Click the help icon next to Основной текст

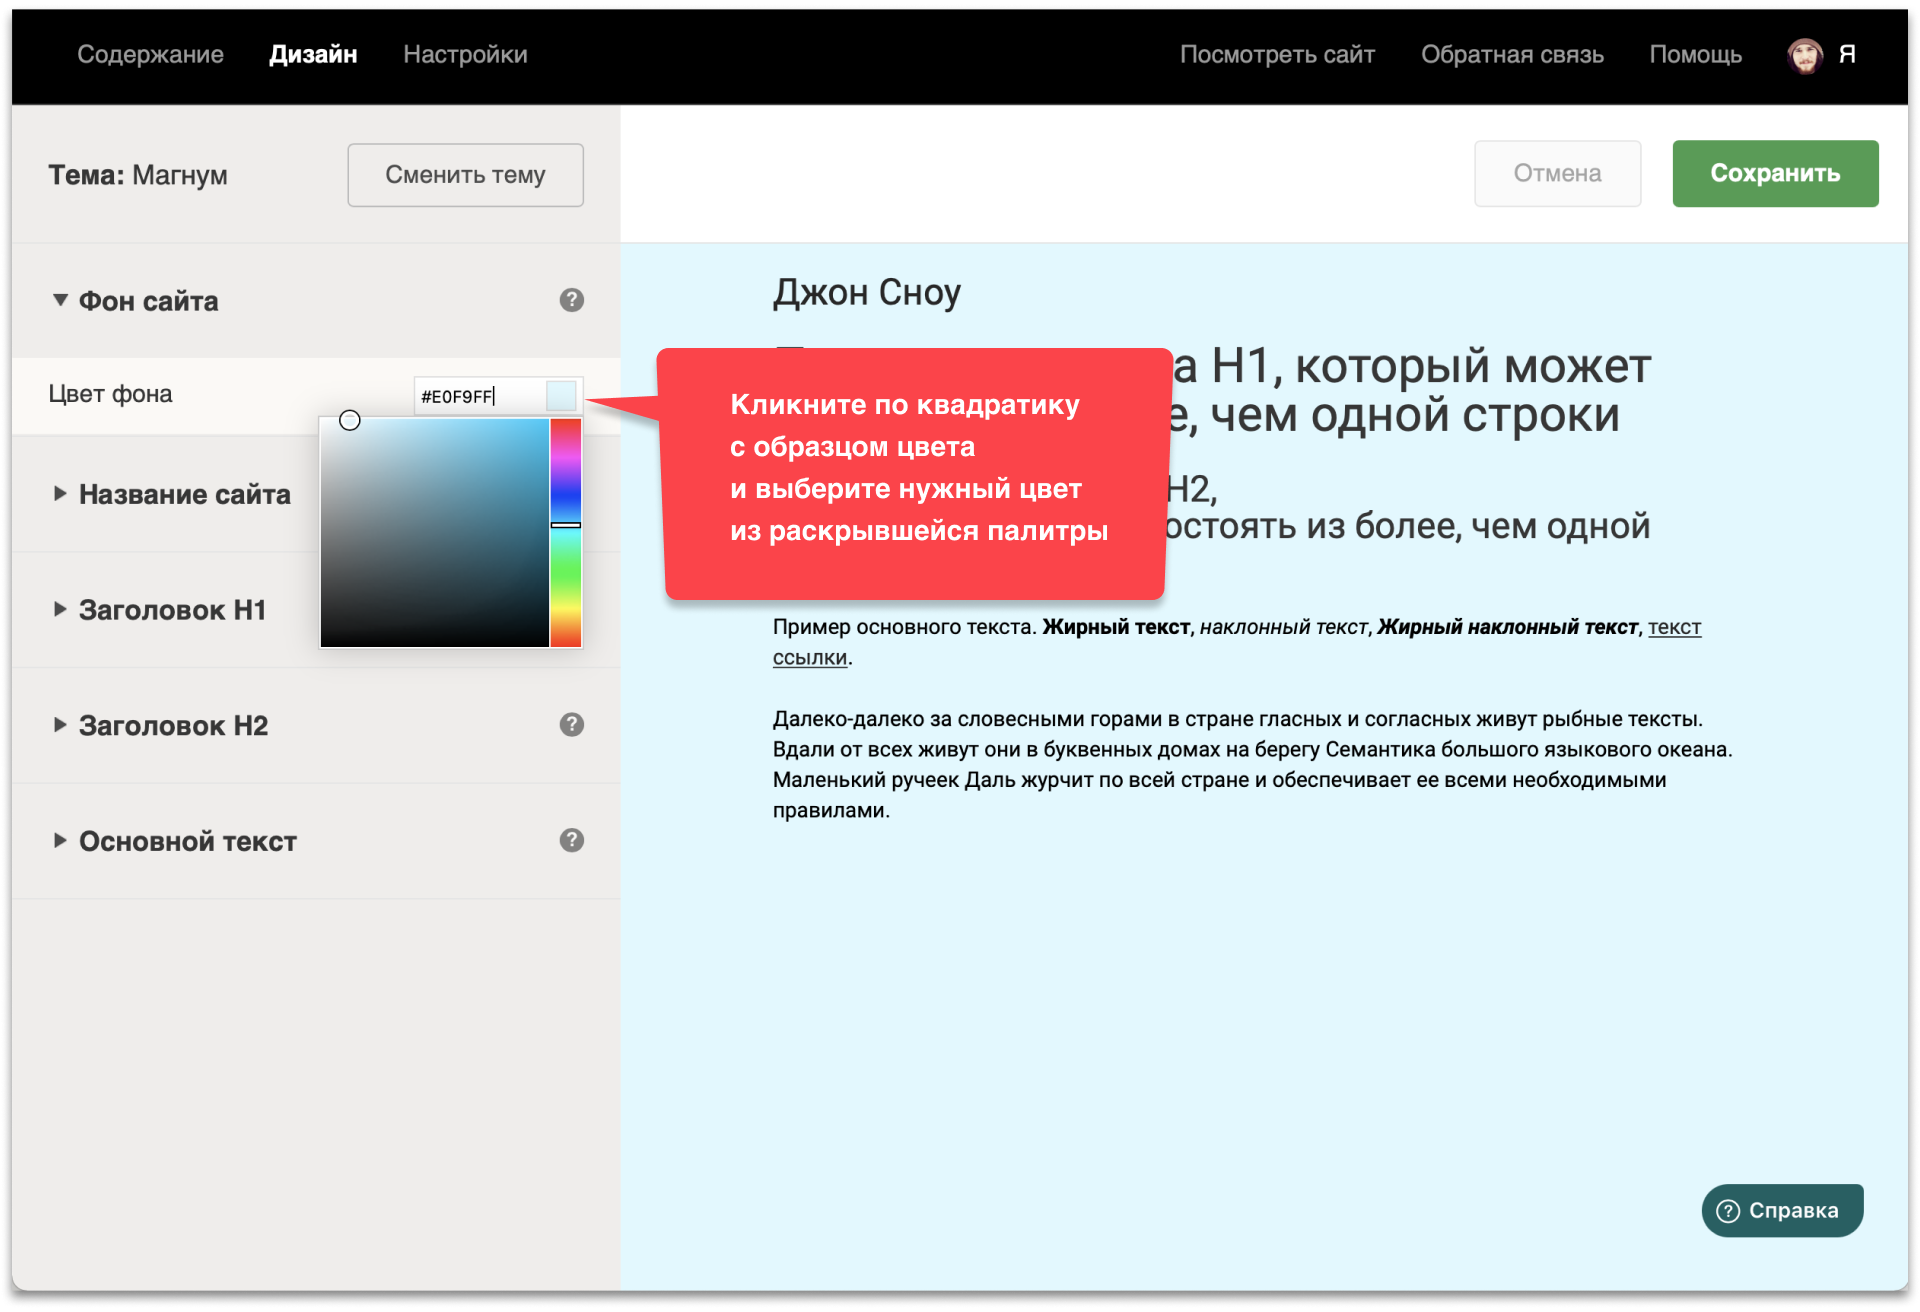pos(571,841)
